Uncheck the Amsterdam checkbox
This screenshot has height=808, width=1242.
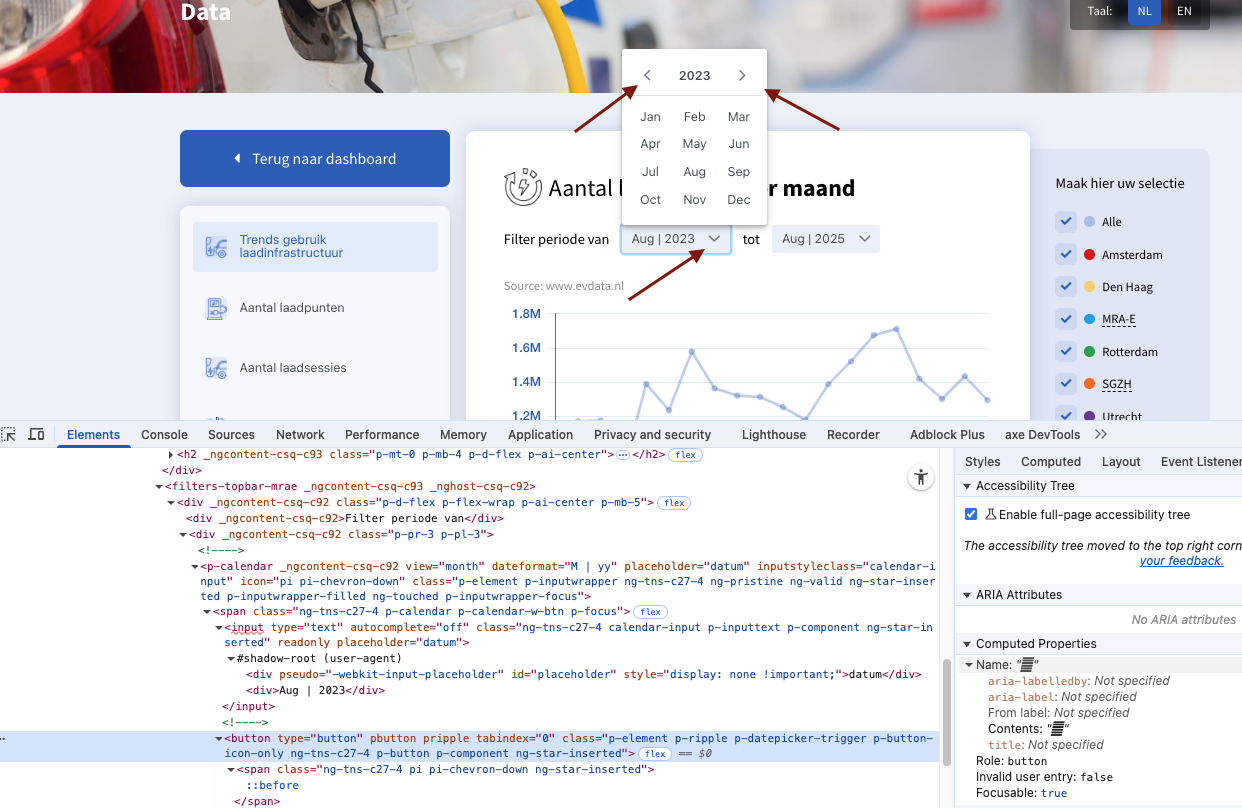click(1066, 255)
